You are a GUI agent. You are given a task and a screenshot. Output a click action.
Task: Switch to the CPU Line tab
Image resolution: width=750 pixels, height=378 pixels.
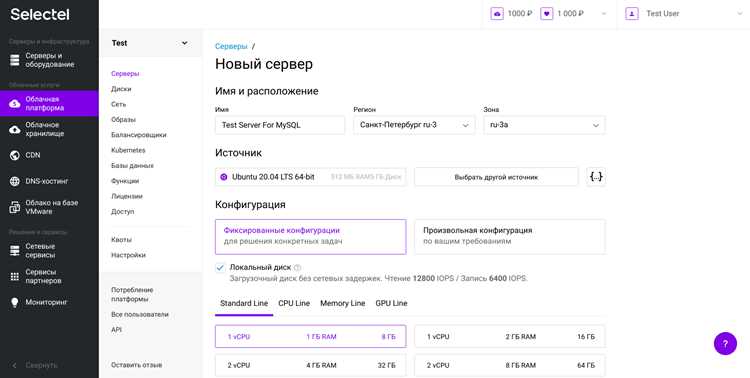[x=294, y=303]
